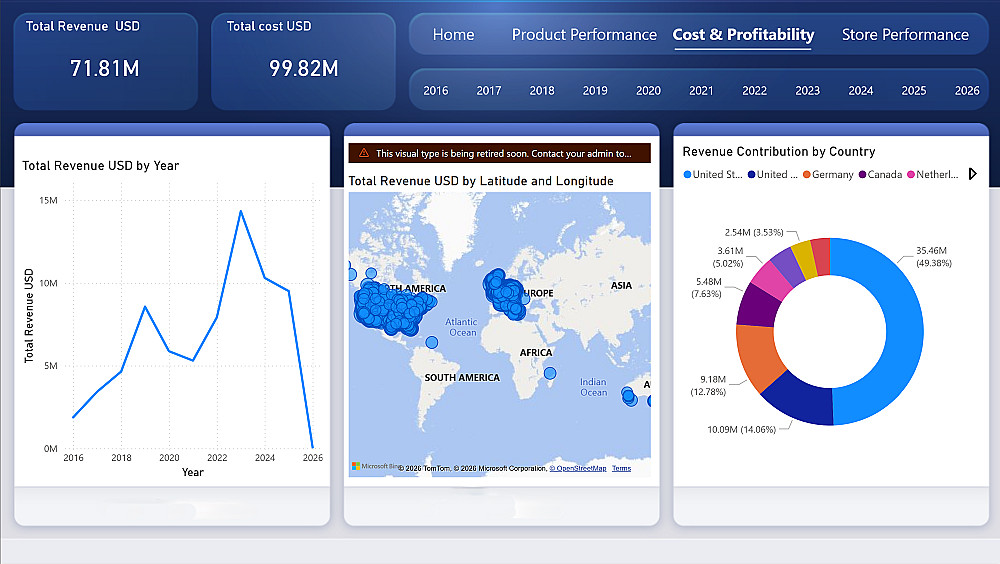Go to the Store Performance tab

click(905, 35)
